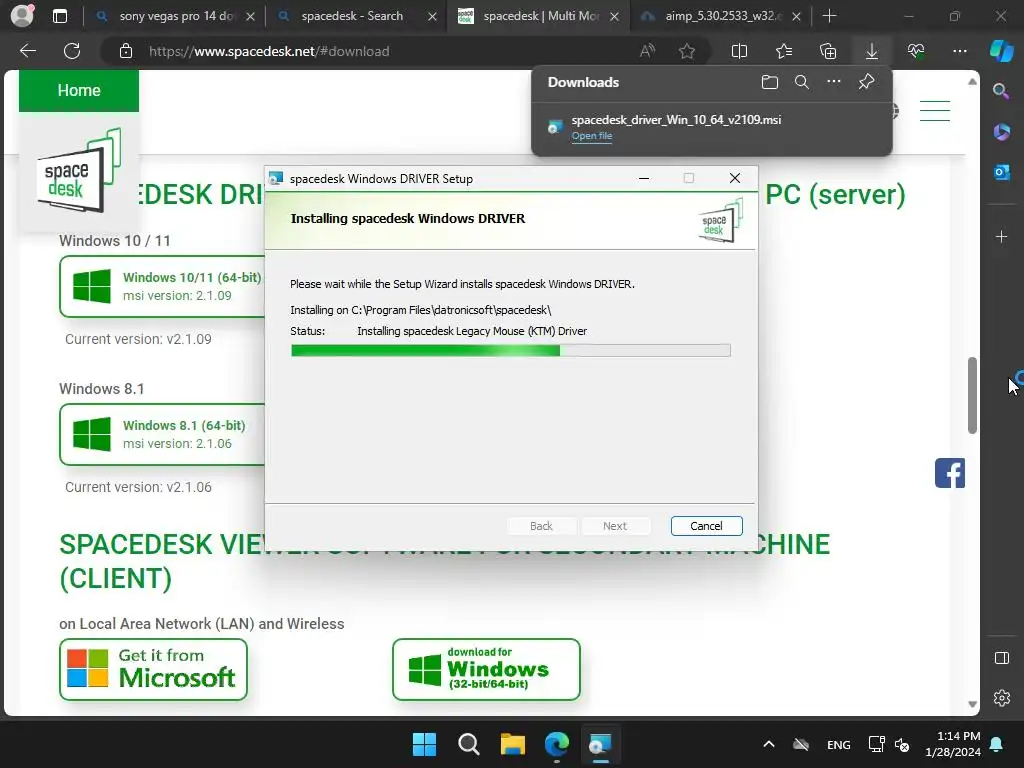Image resolution: width=1024 pixels, height=768 pixels.
Task: Click the page vertical scrollbar thumb
Action: click(x=972, y=395)
